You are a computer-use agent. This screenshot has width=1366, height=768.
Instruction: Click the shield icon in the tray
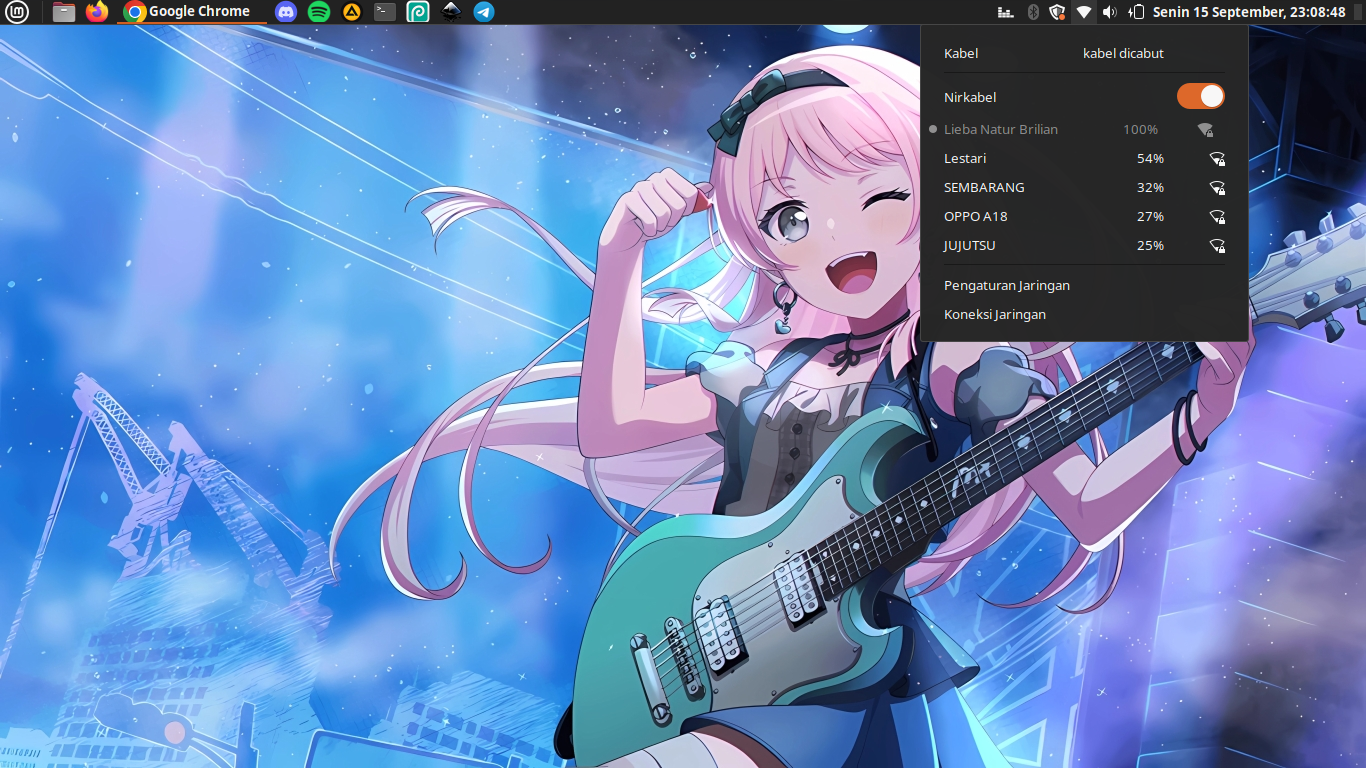coord(1057,12)
